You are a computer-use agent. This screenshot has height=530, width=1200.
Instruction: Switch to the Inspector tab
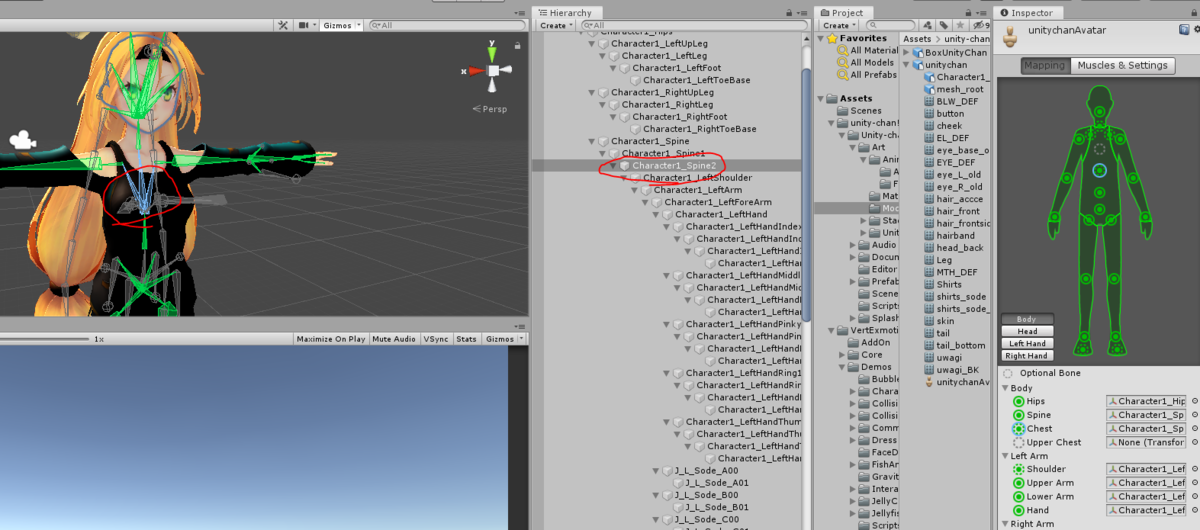1026,13
